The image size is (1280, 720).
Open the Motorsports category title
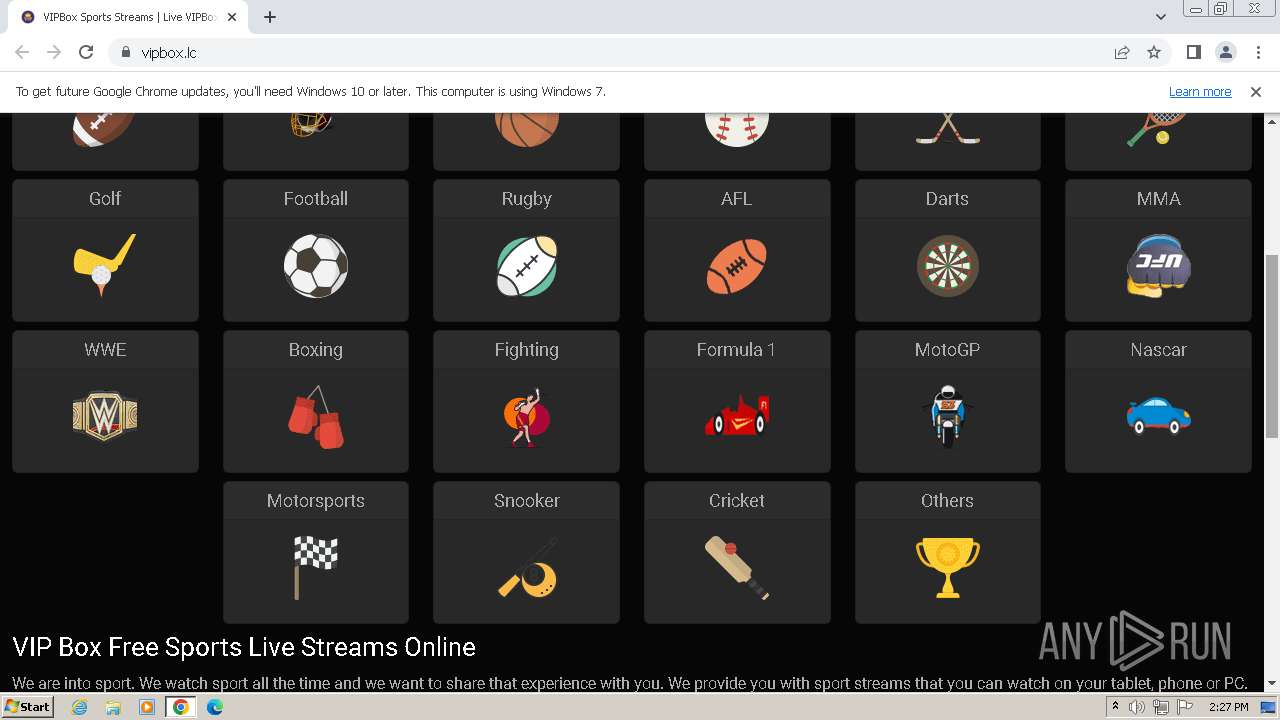pos(316,500)
